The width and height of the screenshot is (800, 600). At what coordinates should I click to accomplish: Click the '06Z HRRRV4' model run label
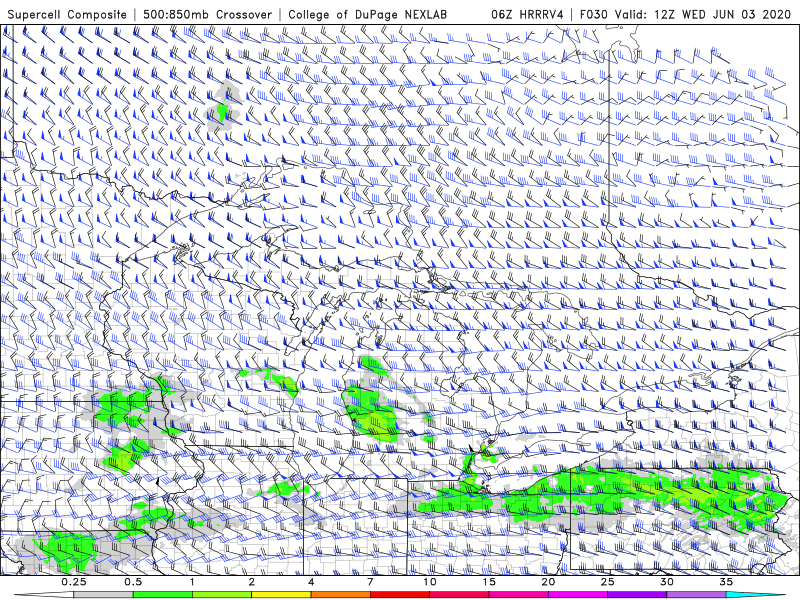pos(527,14)
